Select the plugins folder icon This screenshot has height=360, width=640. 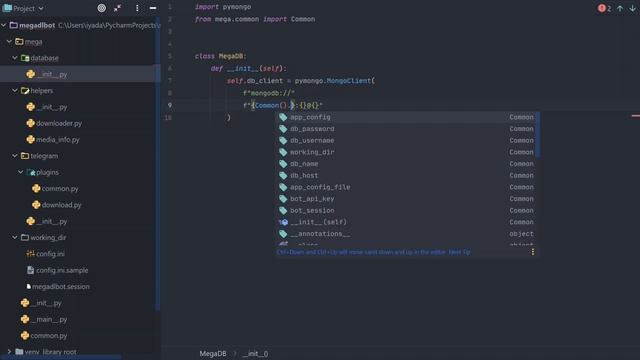coord(31,172)
